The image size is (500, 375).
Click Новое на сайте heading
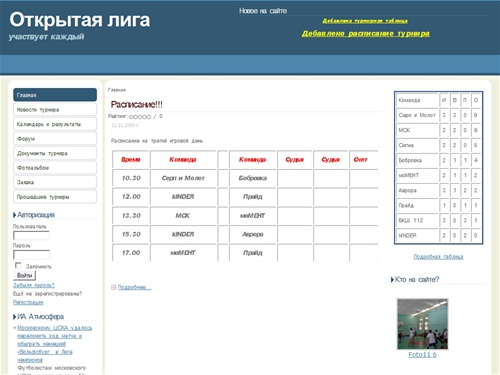click(263, 11)
